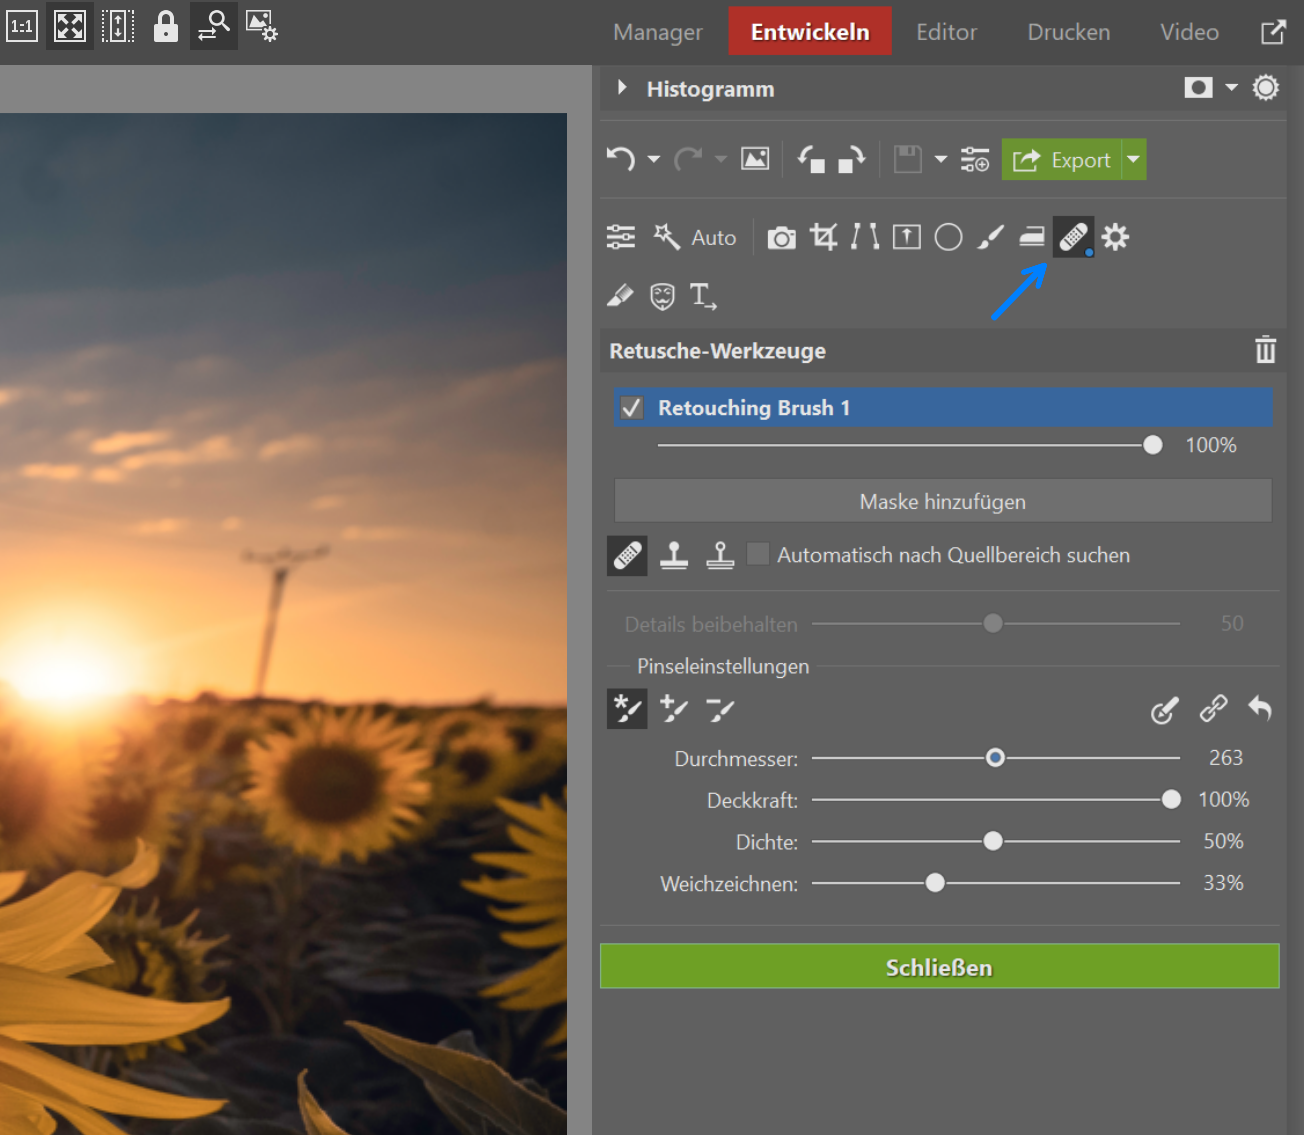Image resolution: width=1304 pixels, height=1135 pixels.
Task: Open the Drucken tab
Action: 1069,32
